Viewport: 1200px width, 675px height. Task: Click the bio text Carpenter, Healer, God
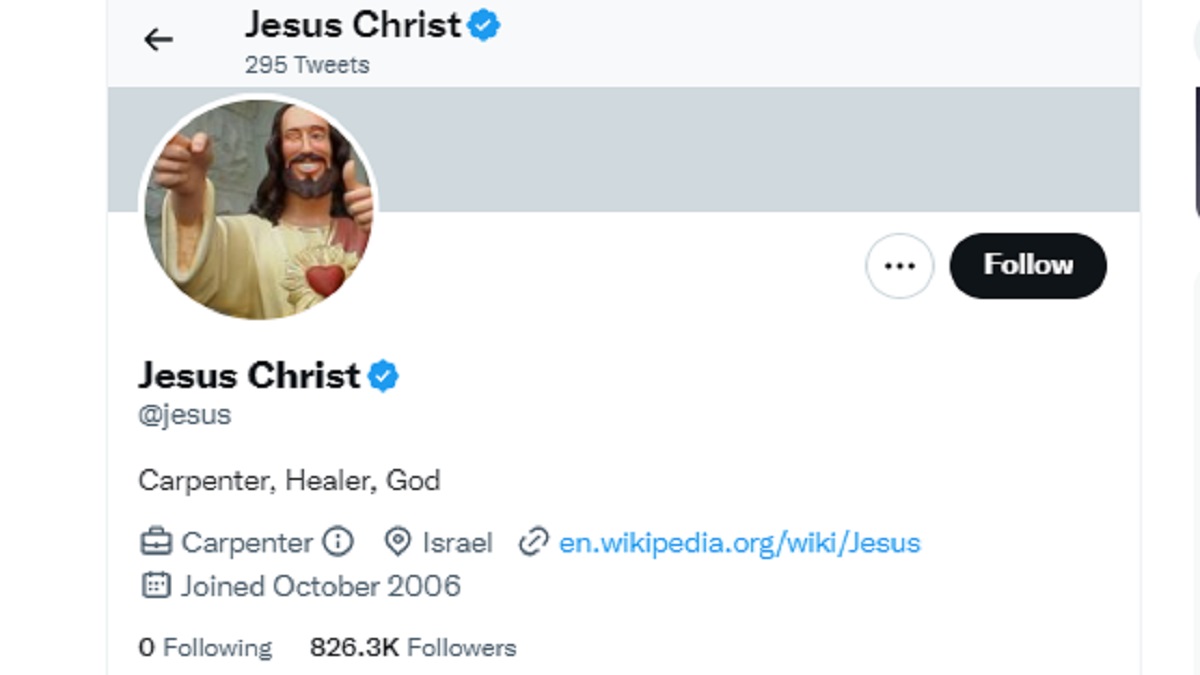pos(289,481)
